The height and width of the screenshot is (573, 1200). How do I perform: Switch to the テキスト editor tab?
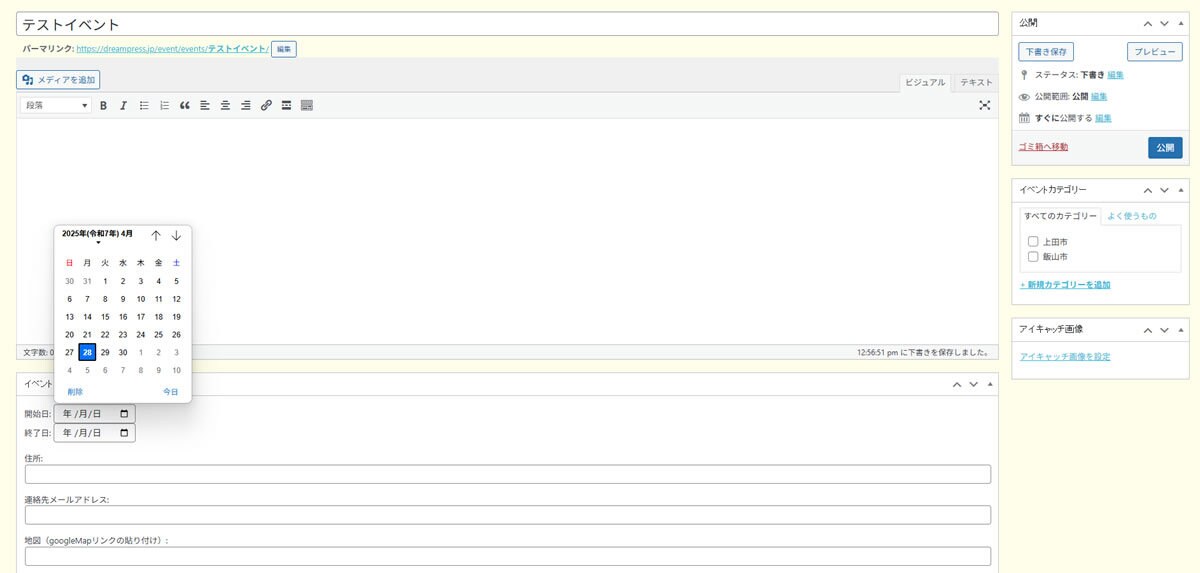point(976,83)
